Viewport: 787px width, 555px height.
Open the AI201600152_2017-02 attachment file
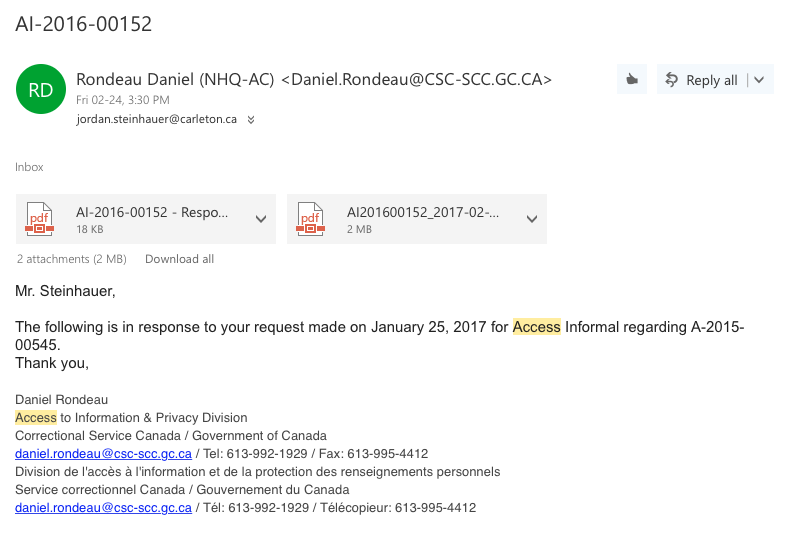423,213
